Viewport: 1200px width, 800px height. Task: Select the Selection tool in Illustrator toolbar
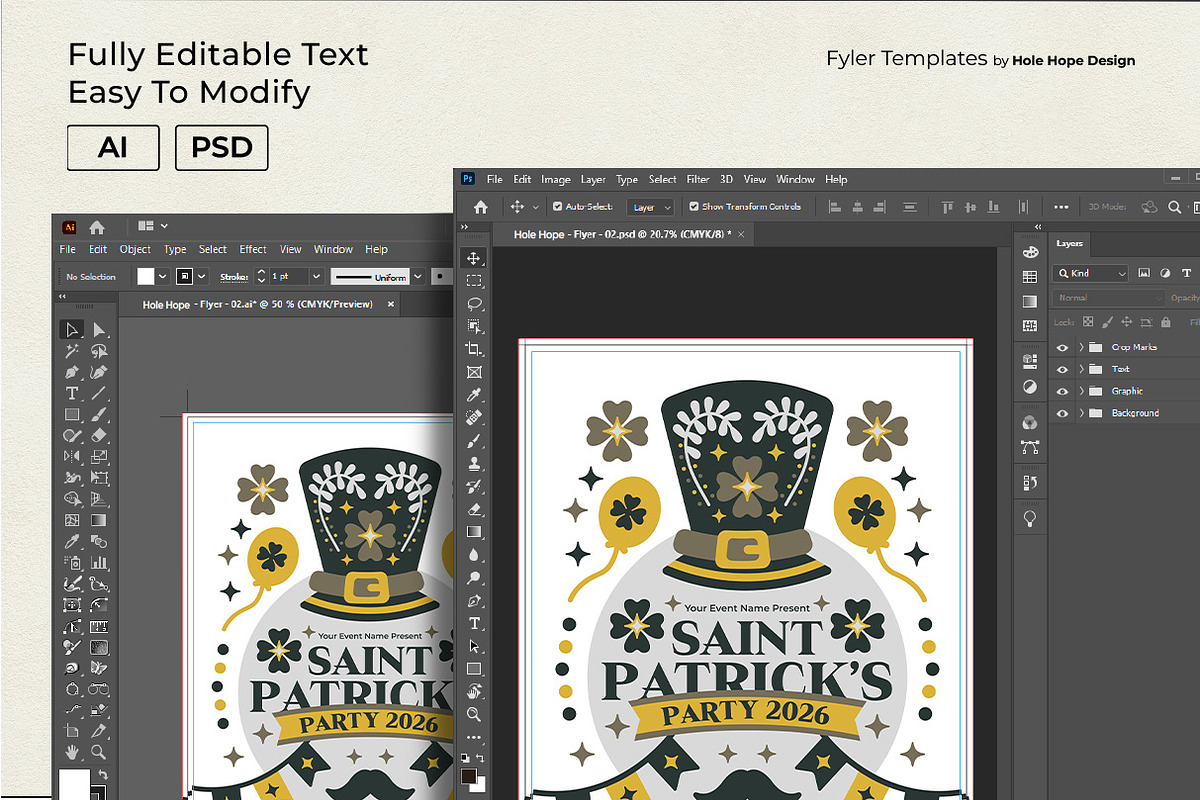72,330
